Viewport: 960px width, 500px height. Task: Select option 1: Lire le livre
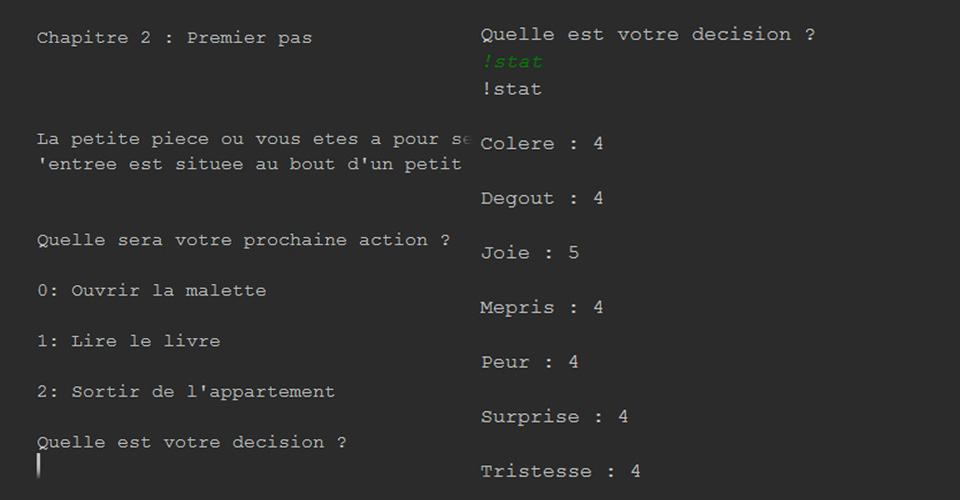click(x=129, y=341)
